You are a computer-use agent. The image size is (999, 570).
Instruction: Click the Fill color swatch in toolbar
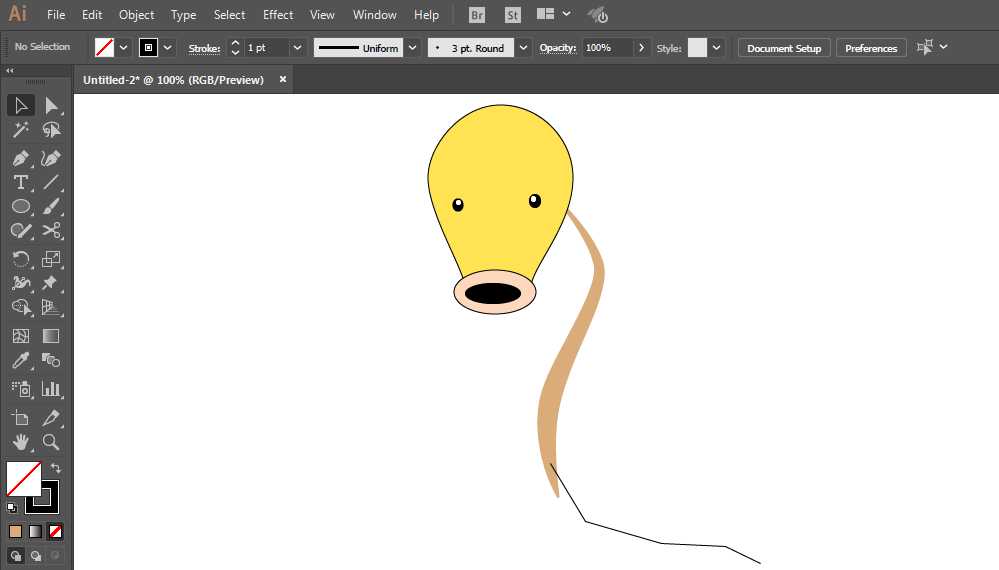pos(23,479)
